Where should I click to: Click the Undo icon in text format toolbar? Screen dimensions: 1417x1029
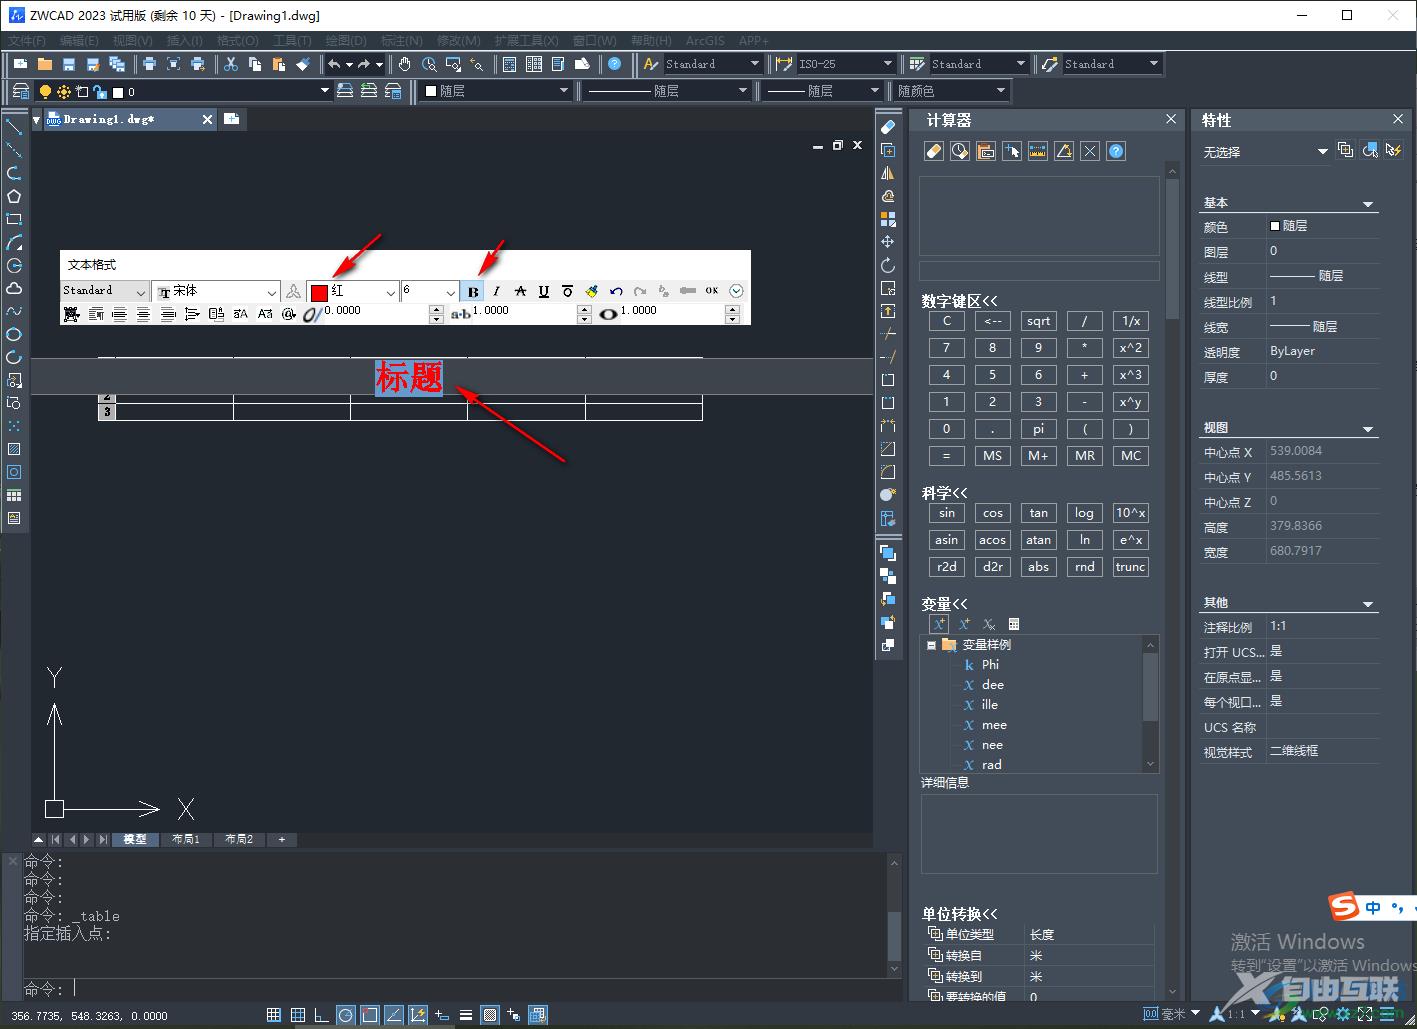coord(616,291)
